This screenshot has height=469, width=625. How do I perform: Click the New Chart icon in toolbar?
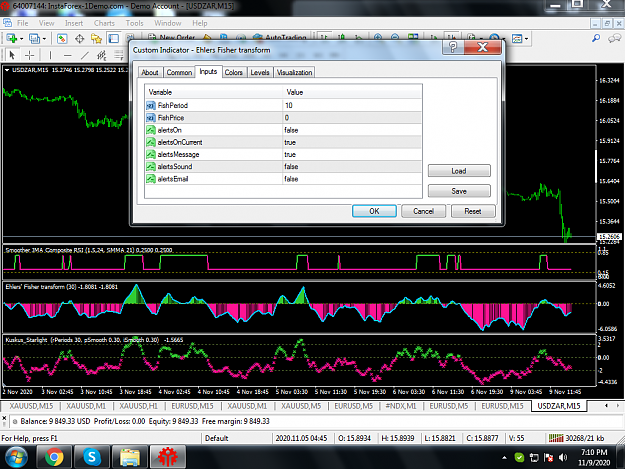pyautogui.click(x=11, y=39)
